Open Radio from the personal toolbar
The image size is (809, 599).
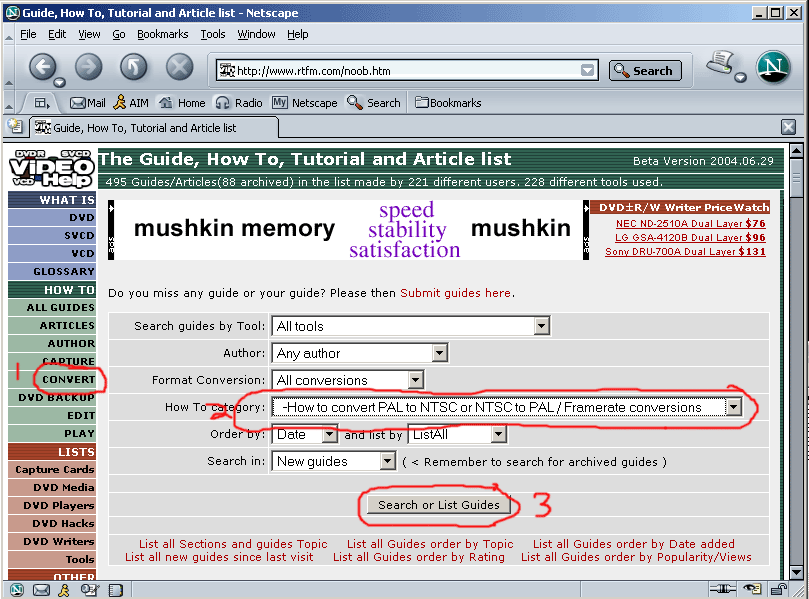[x=239, y=103]
